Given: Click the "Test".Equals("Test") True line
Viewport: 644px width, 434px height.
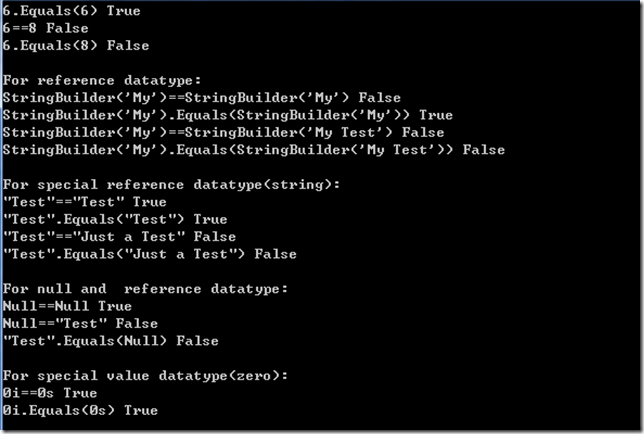Looking at the screenshot, I should tap(115, 219).
